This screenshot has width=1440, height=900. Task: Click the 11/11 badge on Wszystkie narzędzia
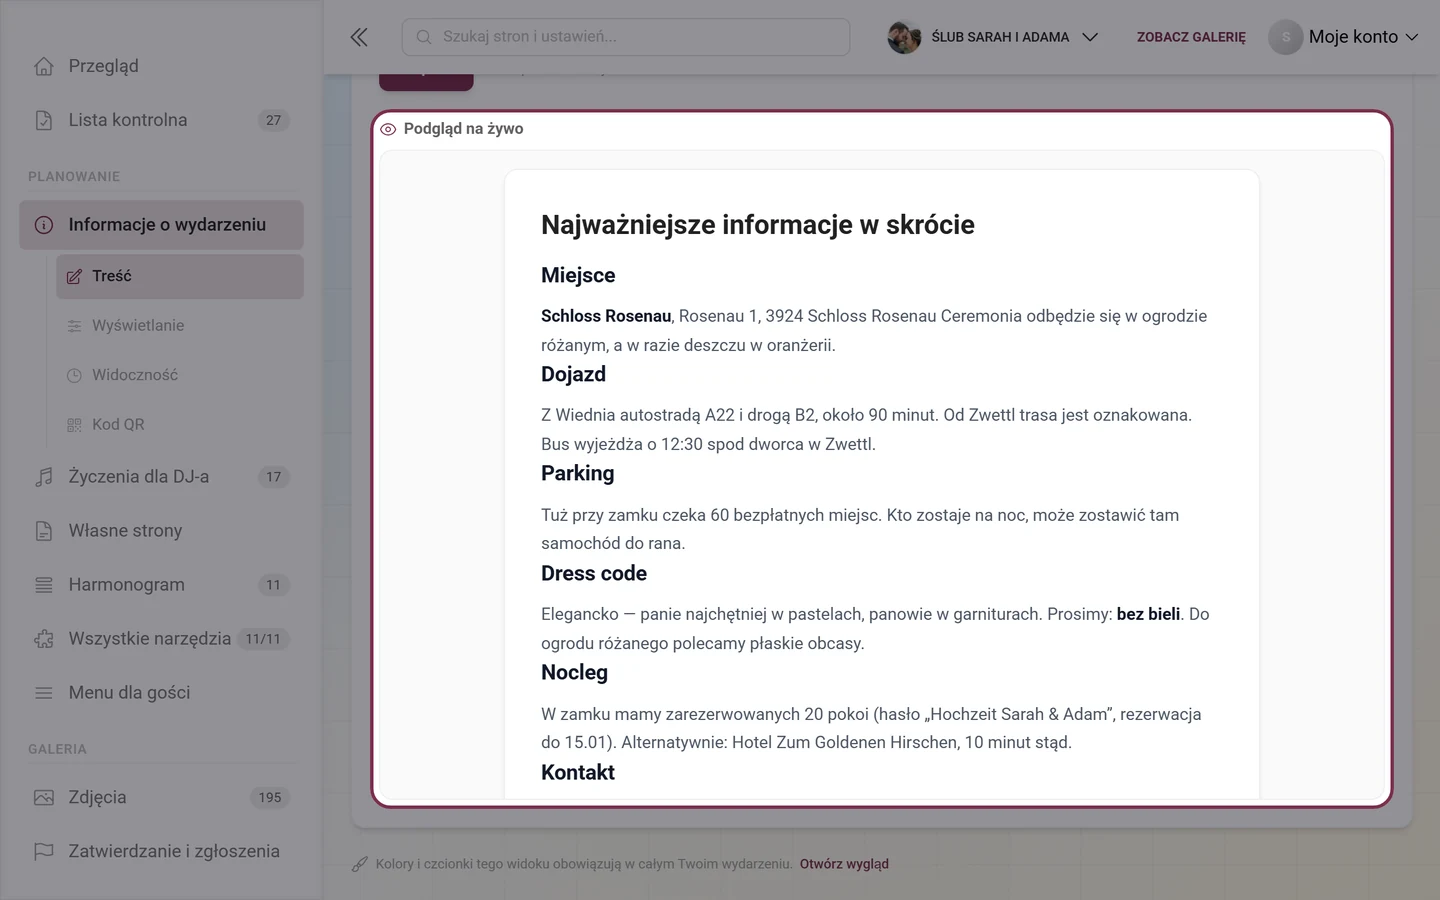pos(263,639)
